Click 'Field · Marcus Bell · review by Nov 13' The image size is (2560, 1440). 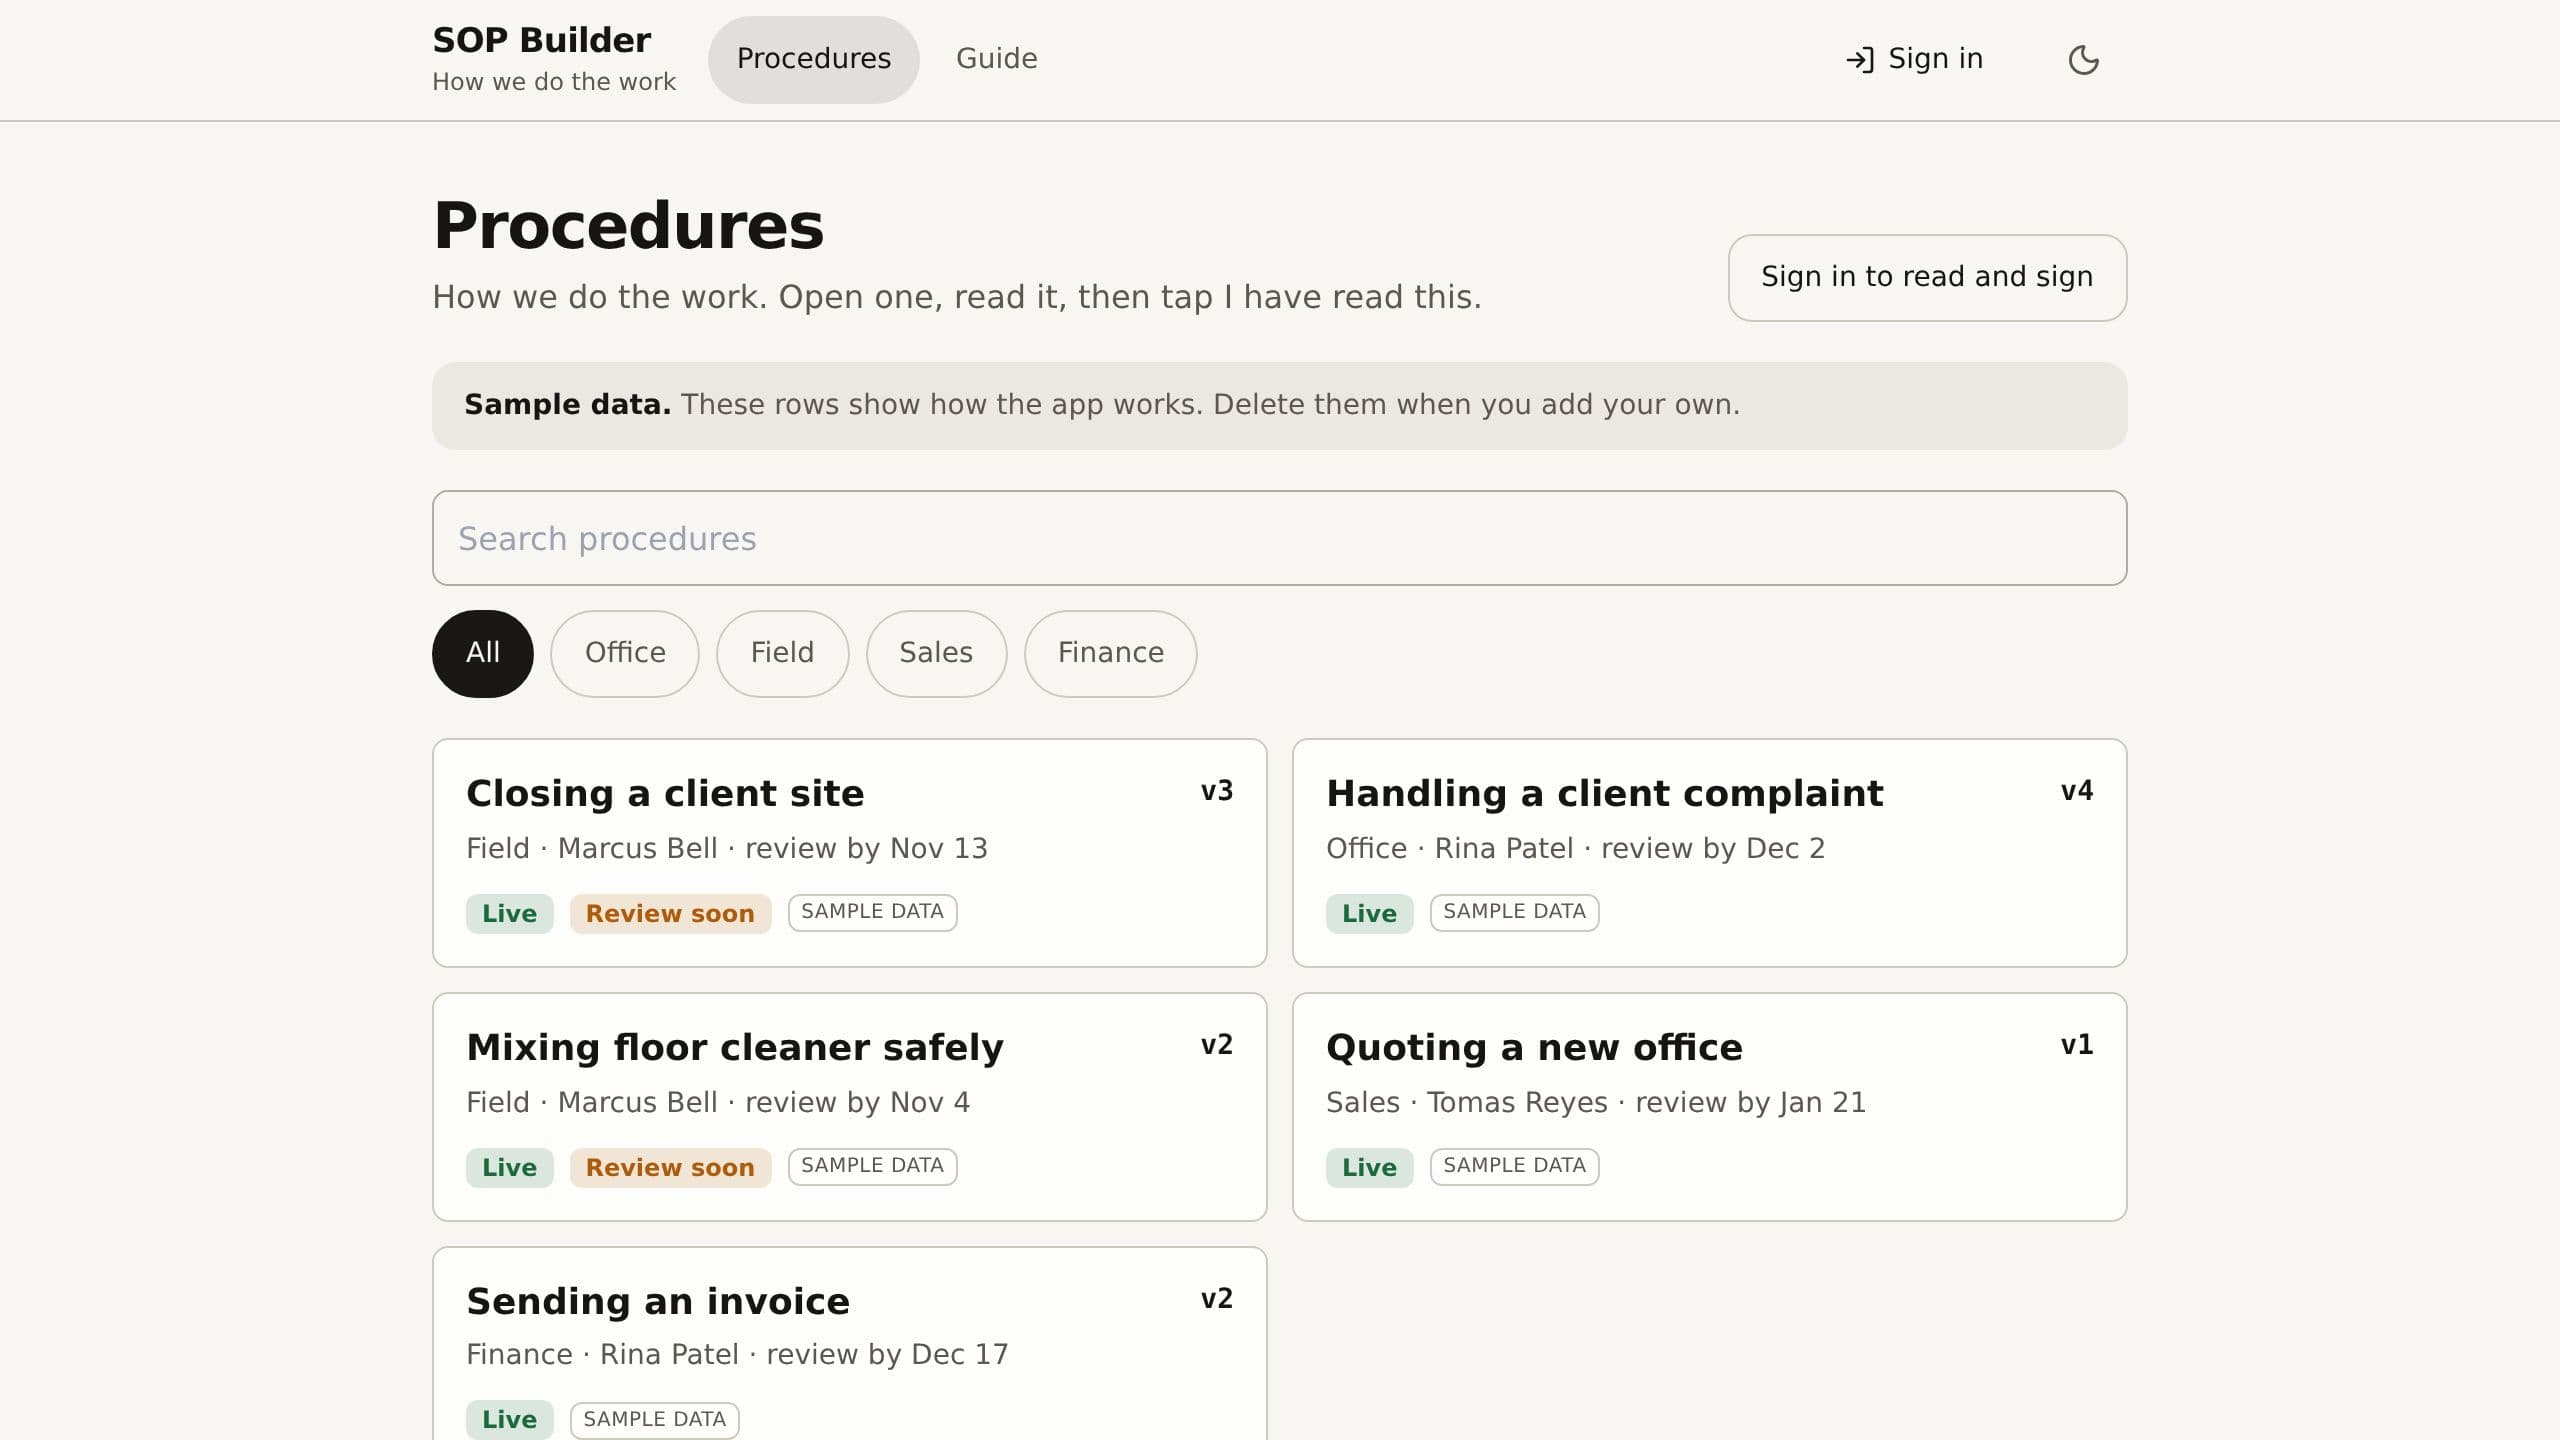[x=727, y=848]
